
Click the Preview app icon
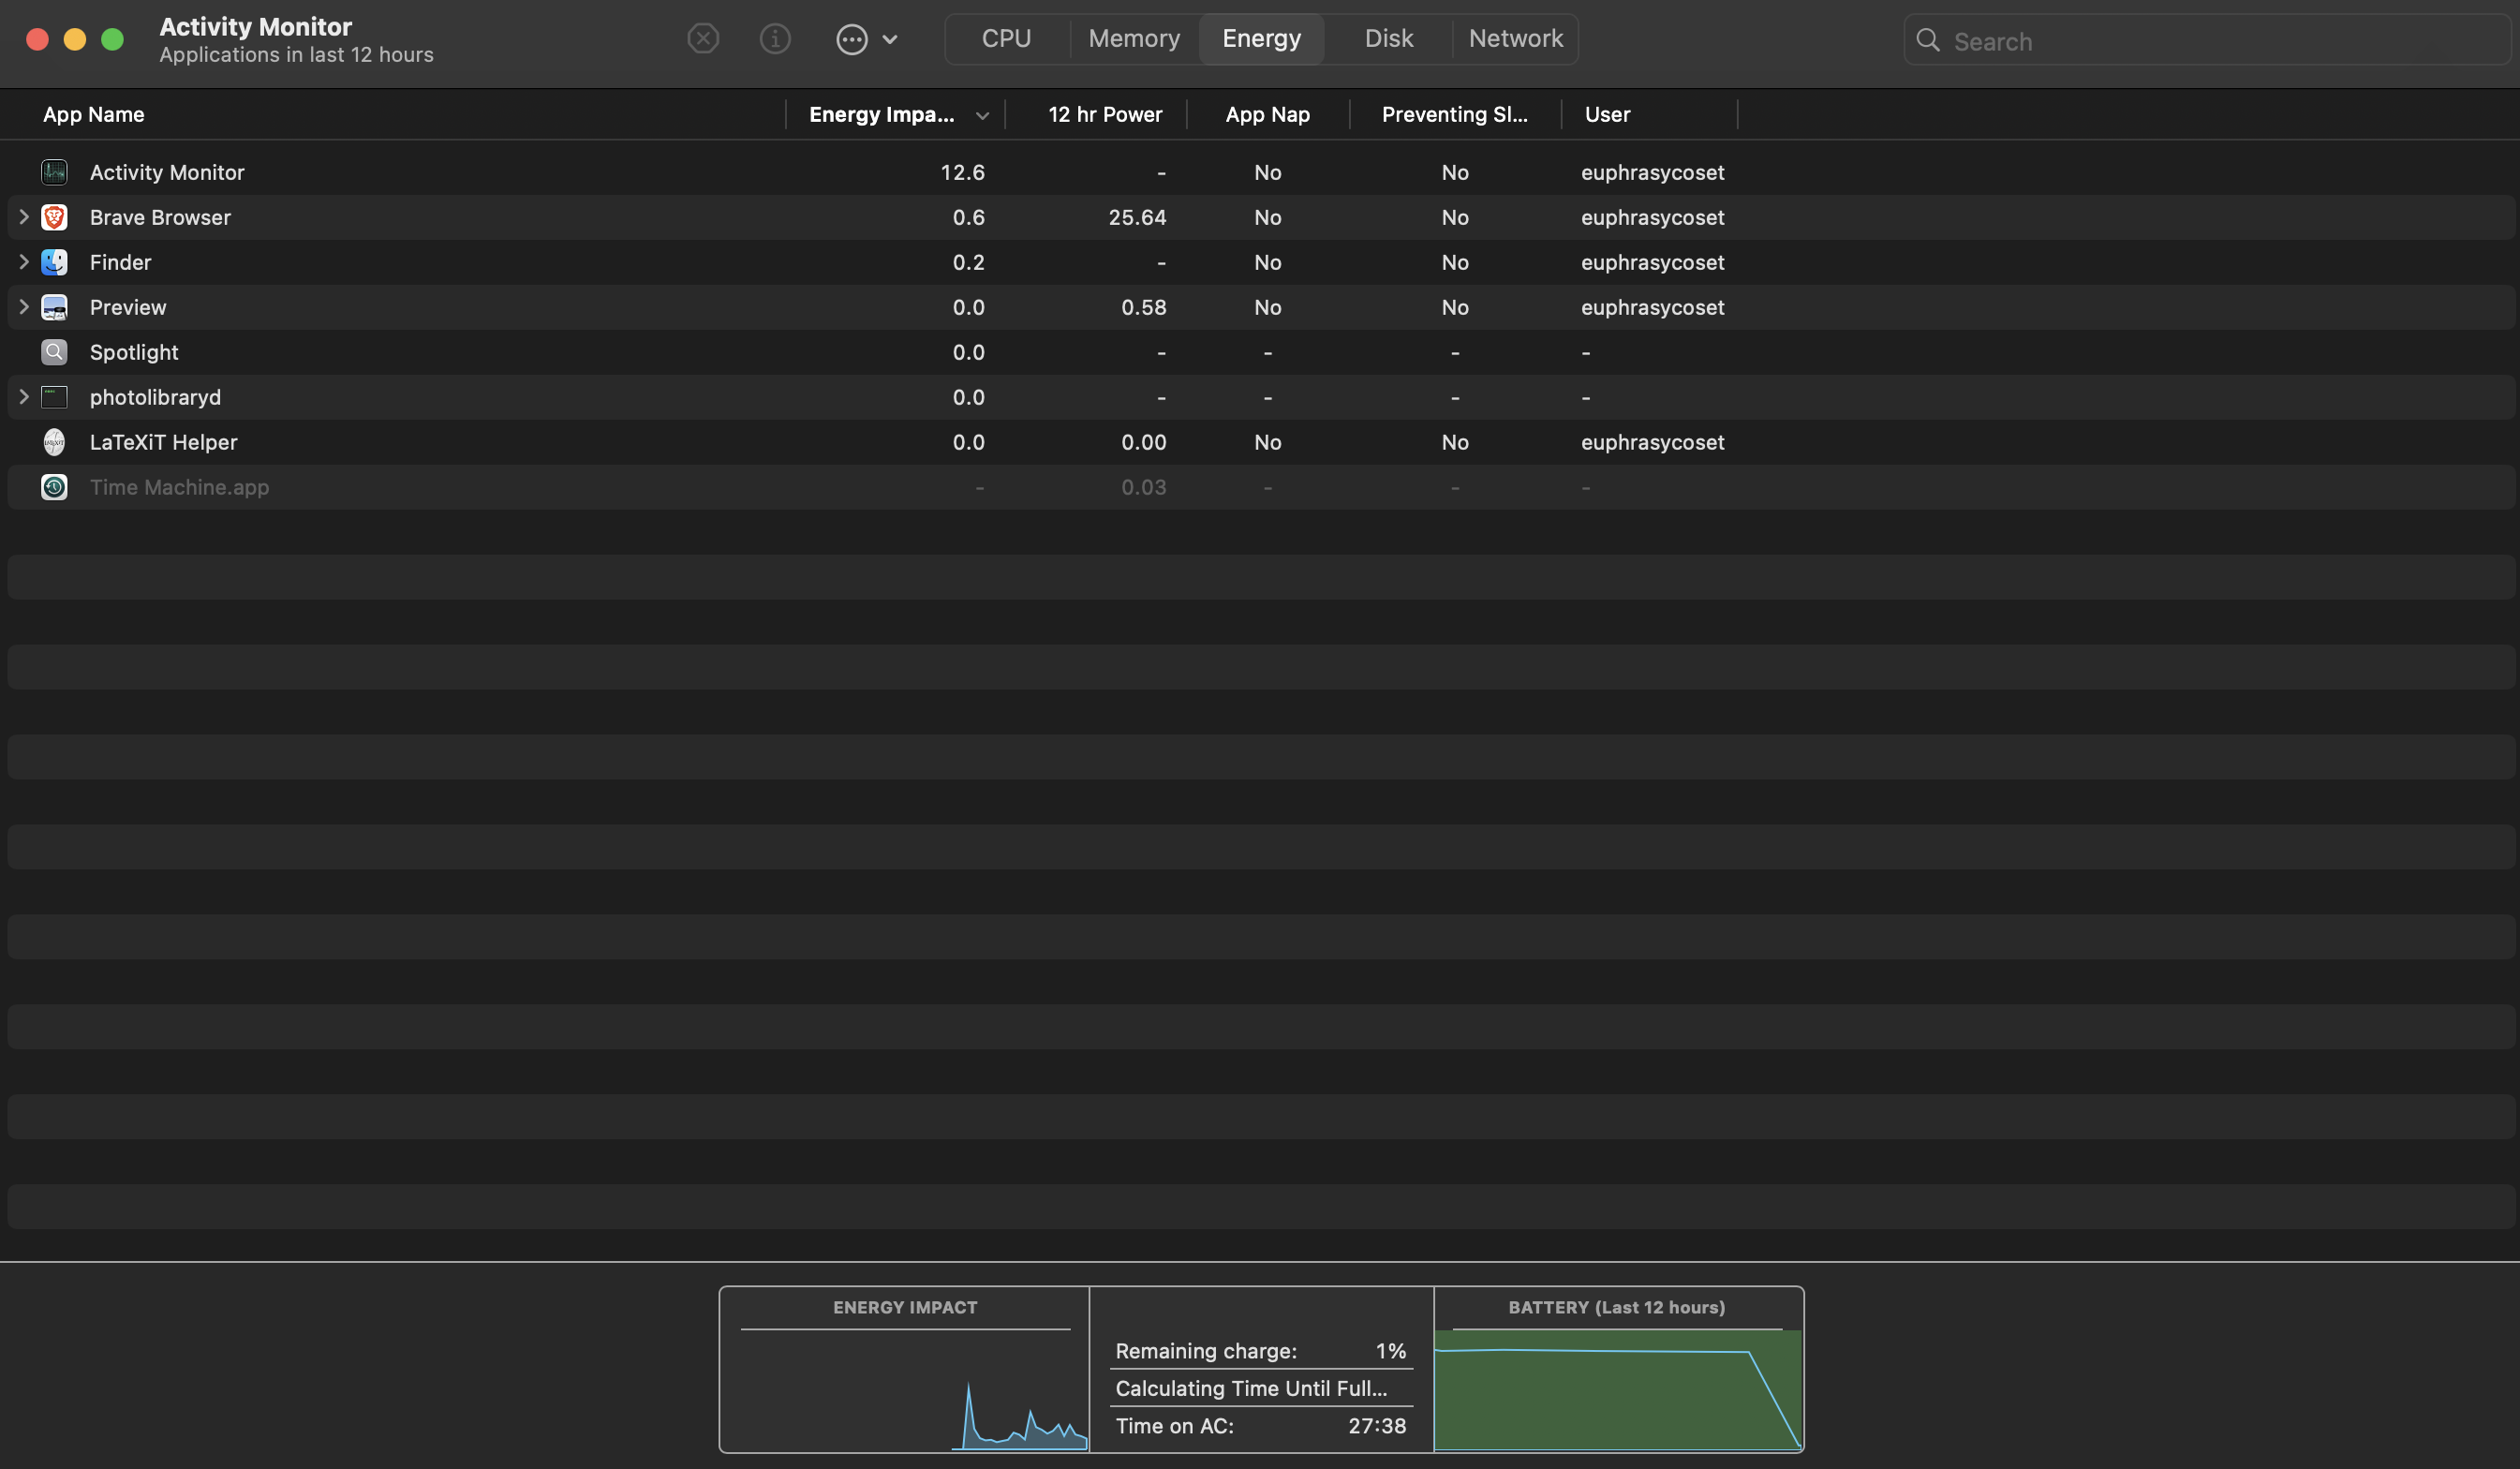[54, 307]
